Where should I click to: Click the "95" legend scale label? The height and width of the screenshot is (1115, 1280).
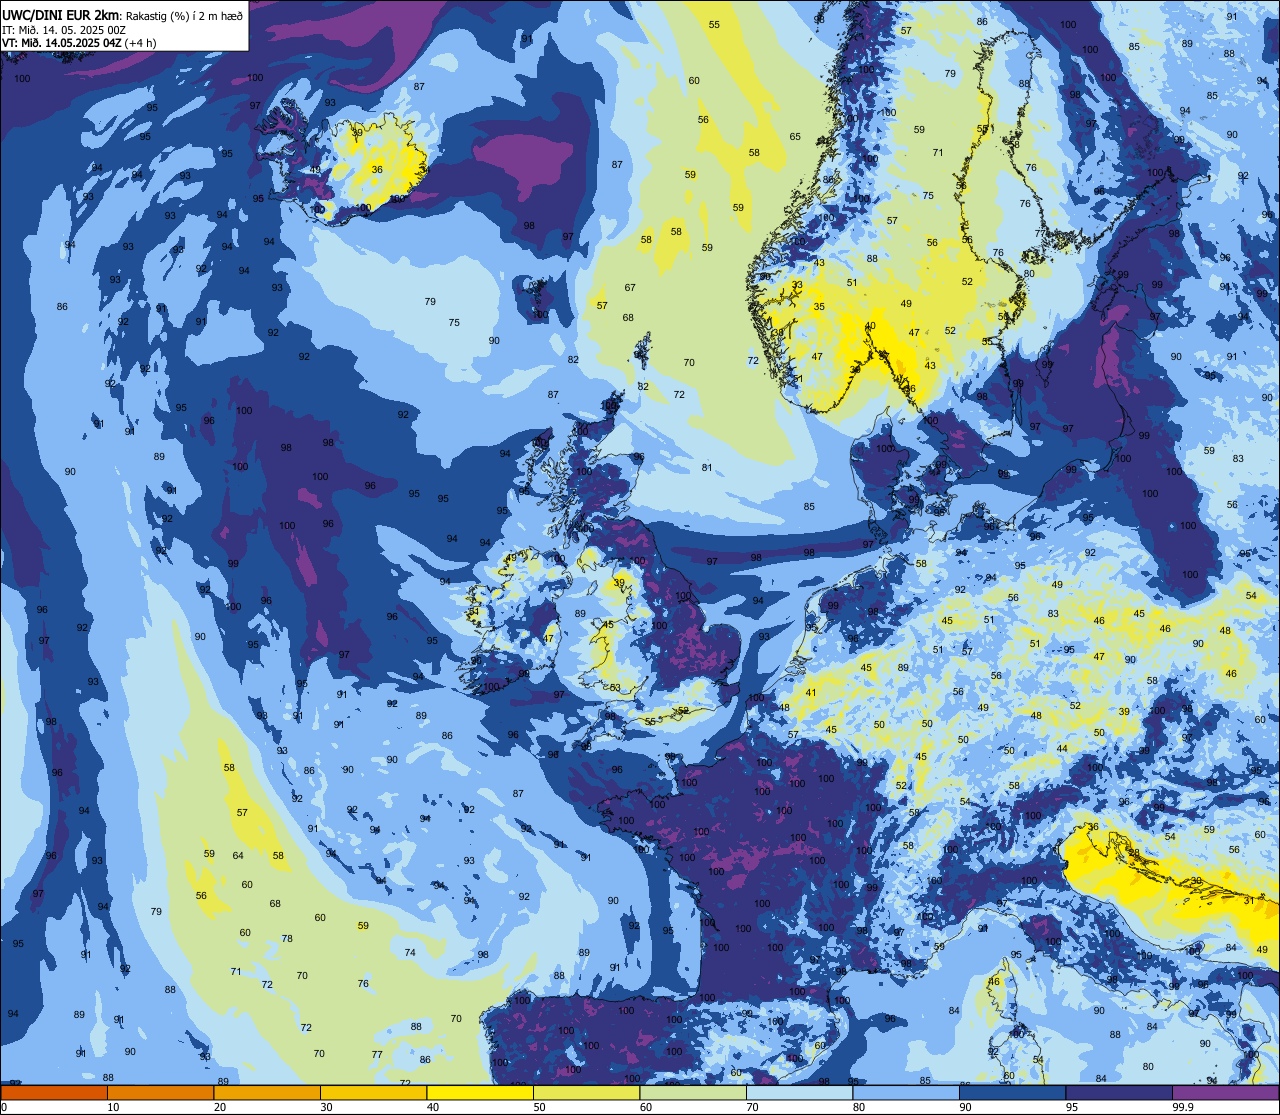(x=1072, y=1107)
